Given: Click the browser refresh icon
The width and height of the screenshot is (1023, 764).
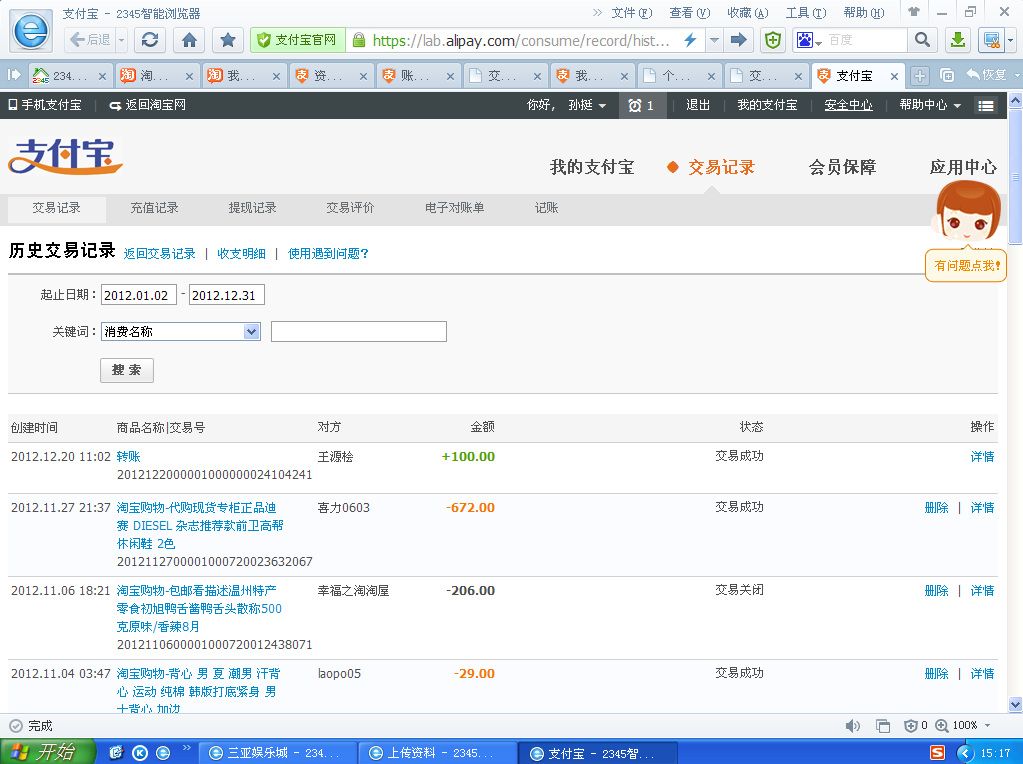Looking at the screenshot, I should 150,40.
